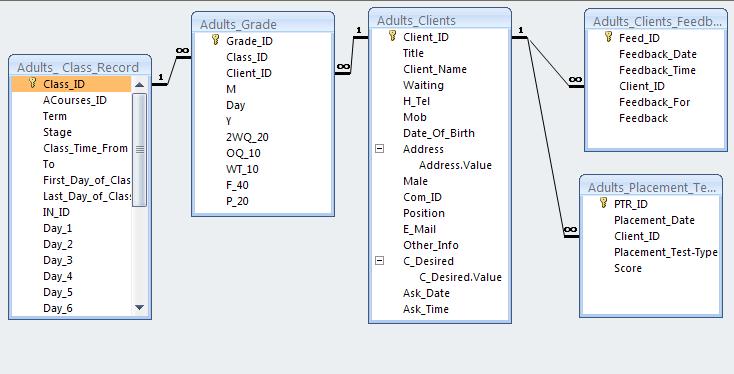This screenshot has height=374, width=734.
Task: Select the Male field
Action: (415, 181)
